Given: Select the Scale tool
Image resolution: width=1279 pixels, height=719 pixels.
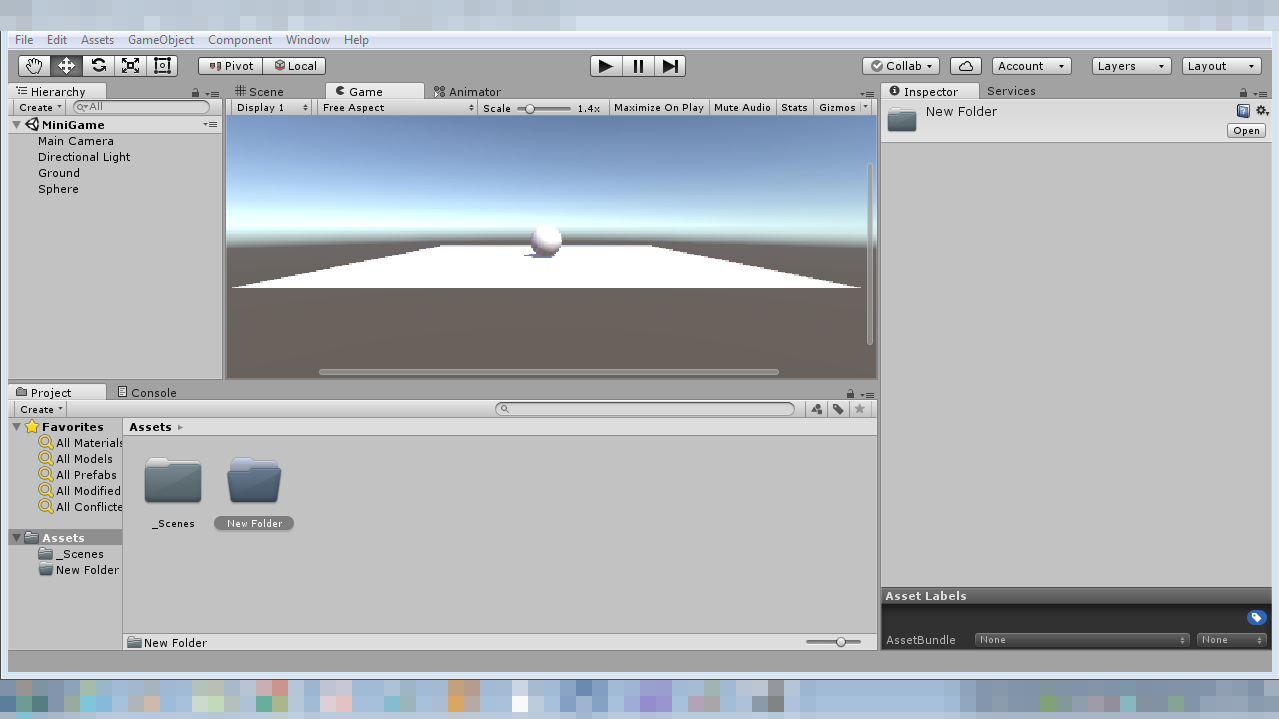Looking at the screenshot, I should click(x=129, y=65).
